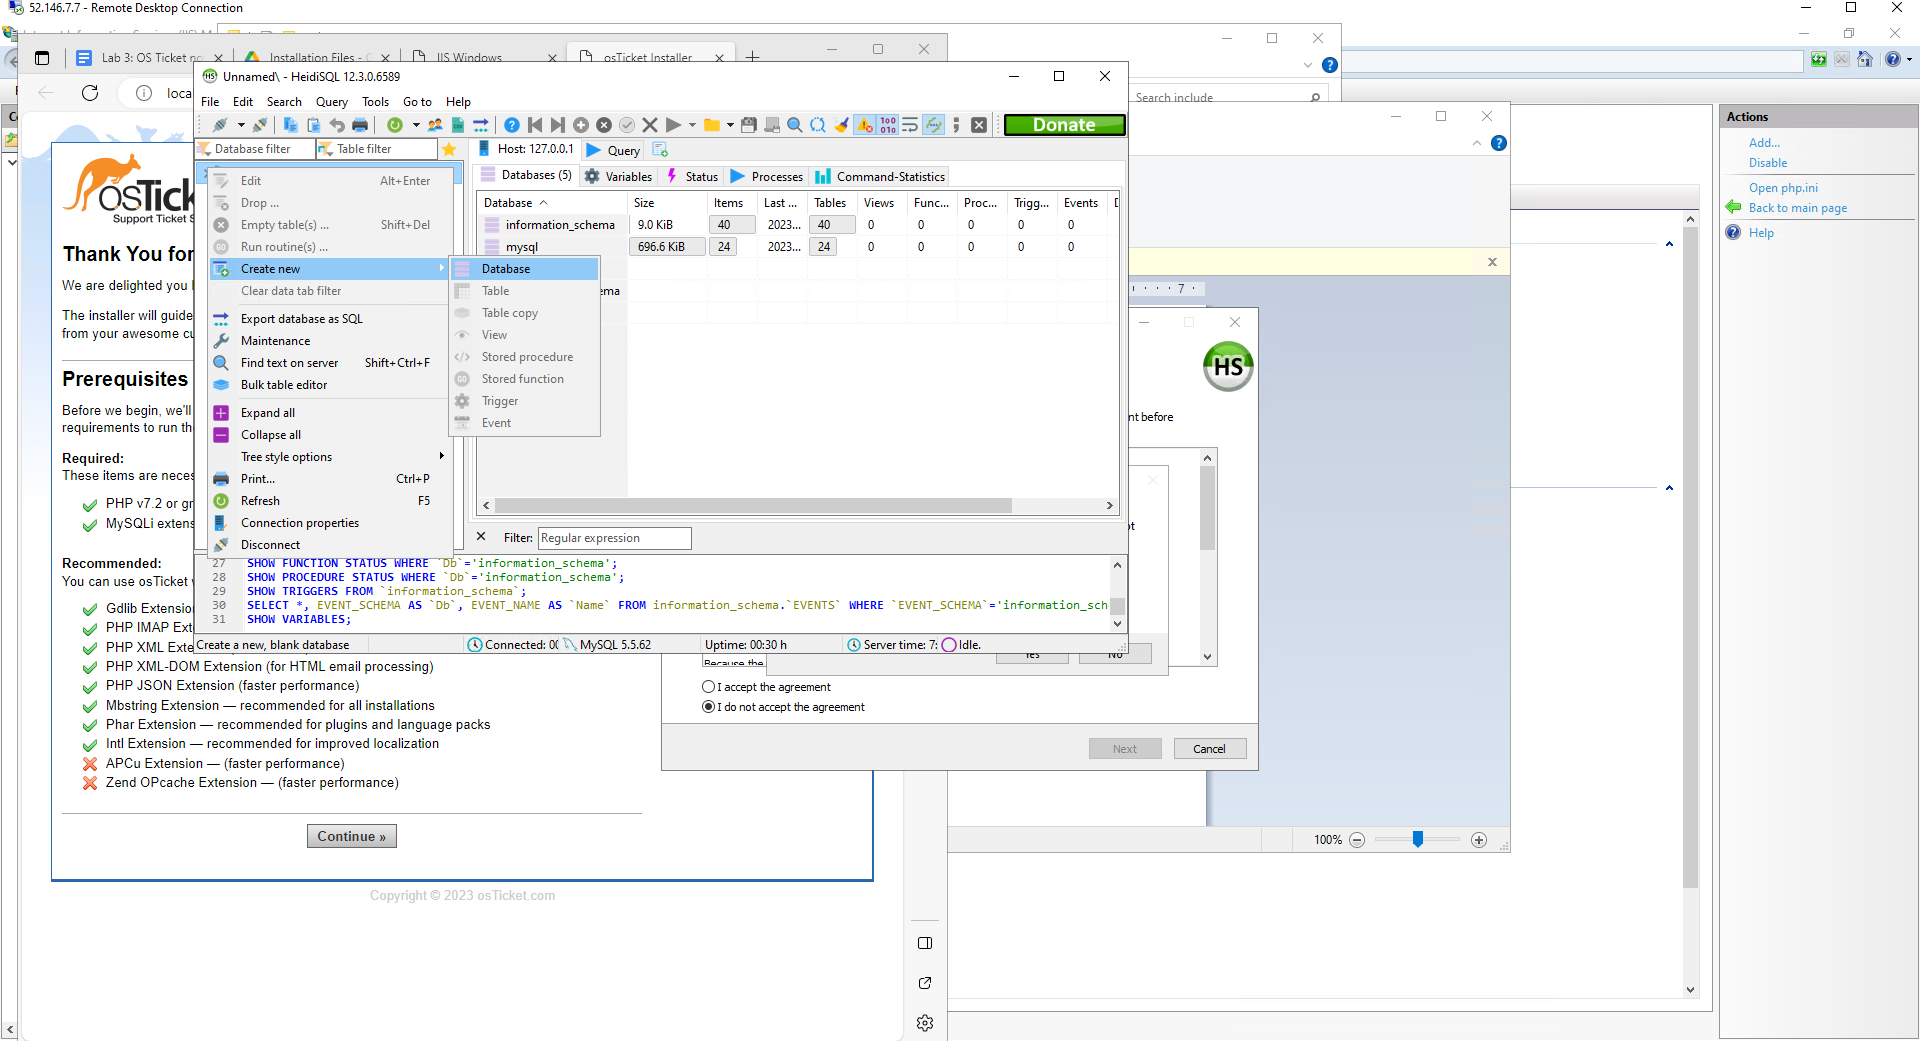Click the favorites star icon beside Table filter

(x=449, y=149)
